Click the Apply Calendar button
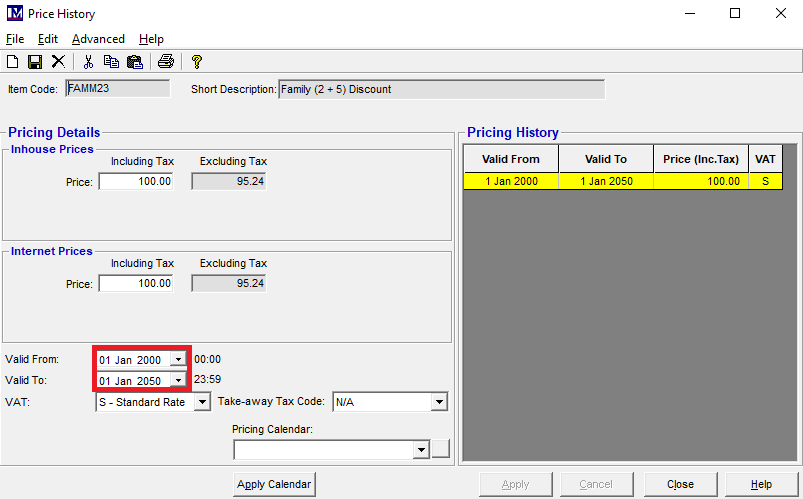Image resolution: width=803 pixels, height=499 pixels. [274, 484]
